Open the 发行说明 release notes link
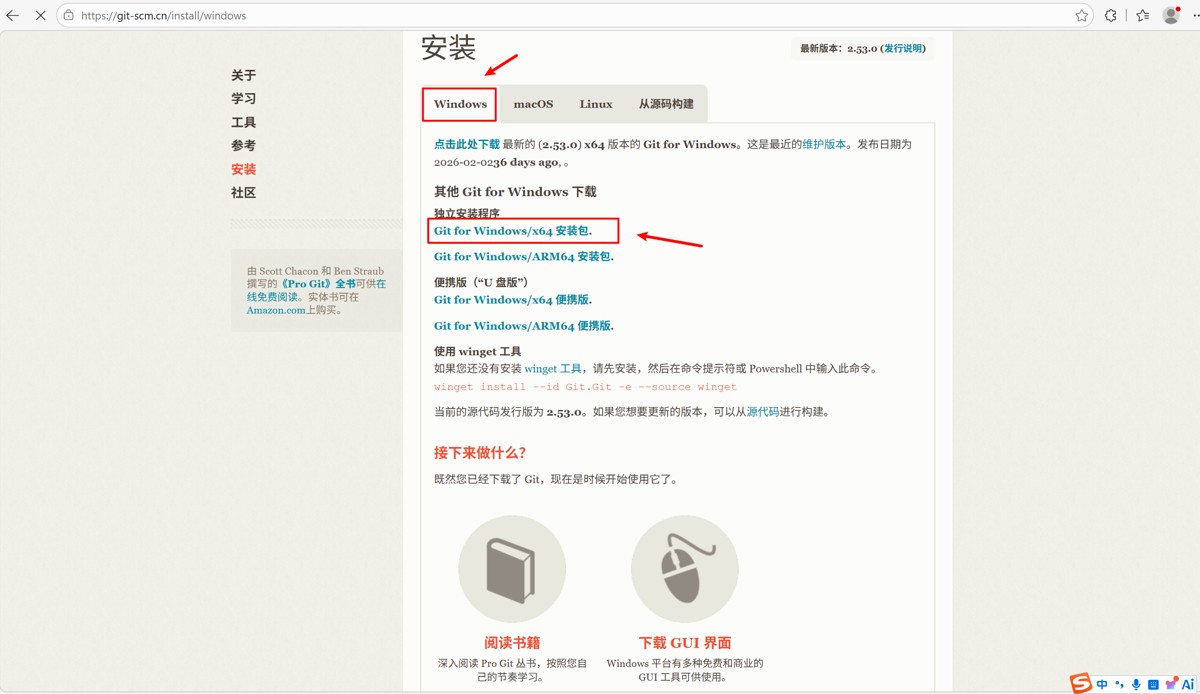 pos(903,48)
